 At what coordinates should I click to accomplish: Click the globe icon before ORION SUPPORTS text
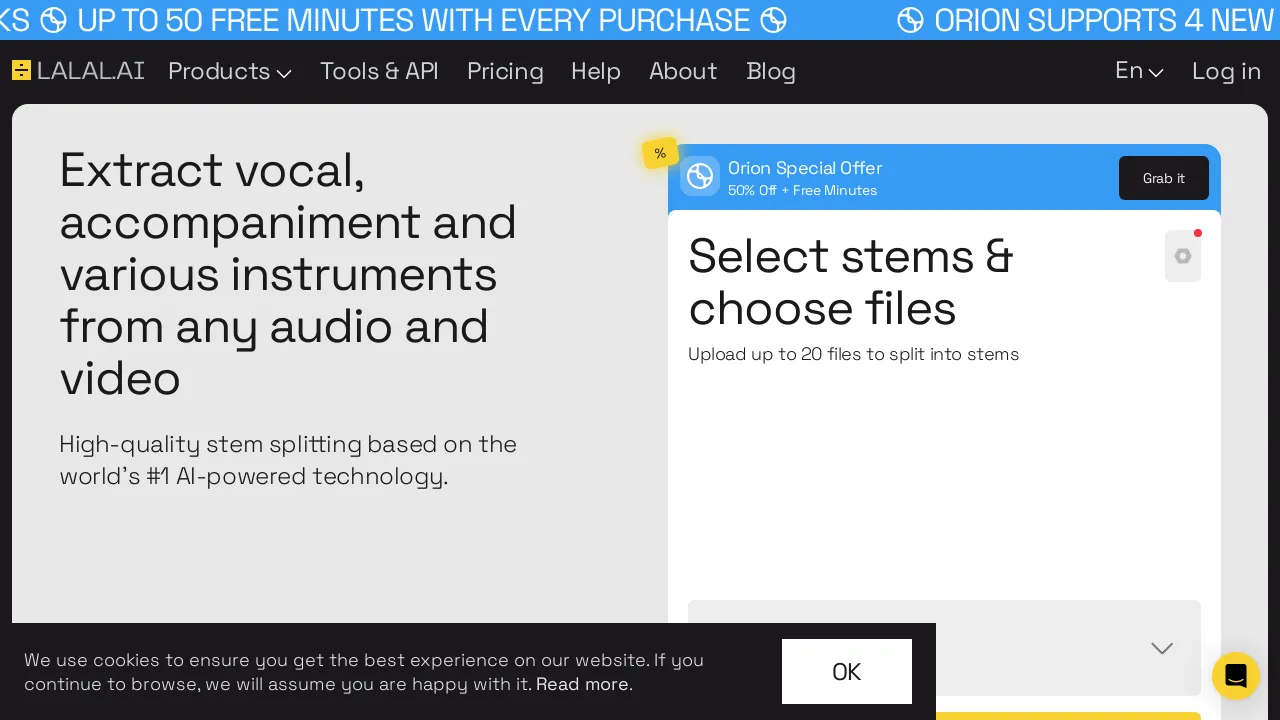click(x=910, y=20)
